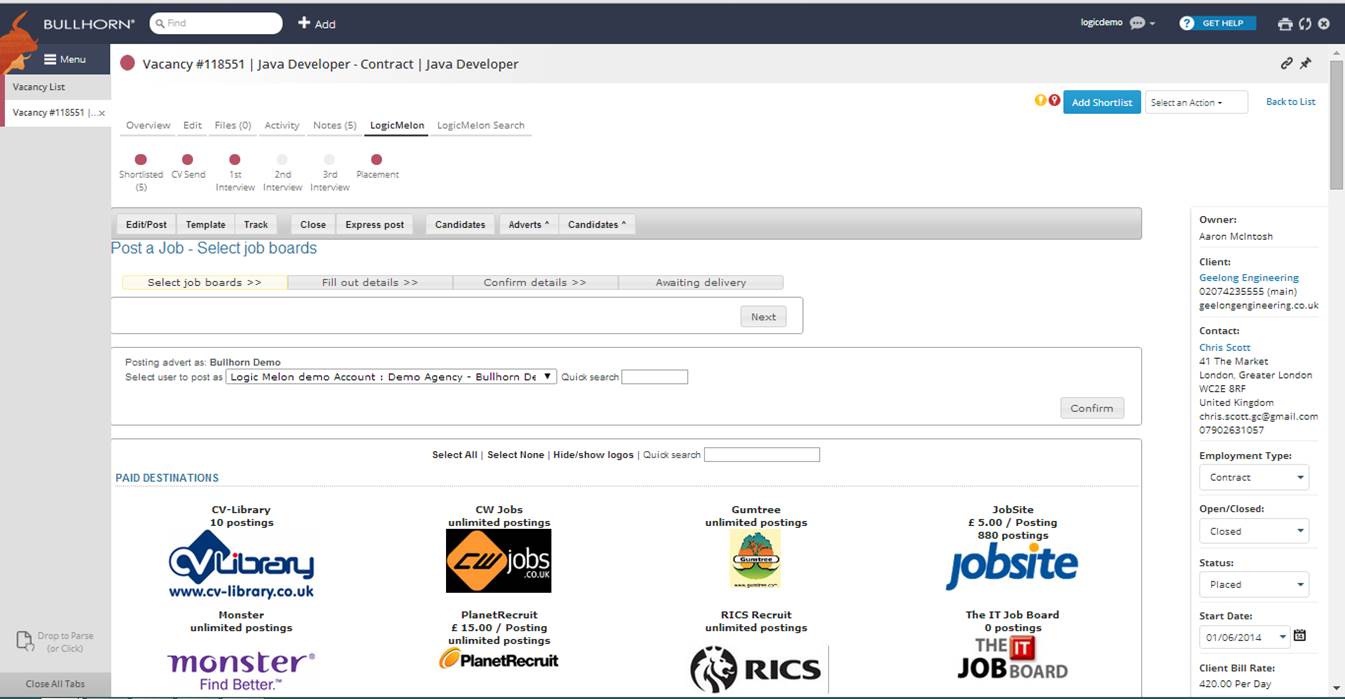Click the Find search field
This screenshot has height=699, width=1345.
tap(216, 23)
